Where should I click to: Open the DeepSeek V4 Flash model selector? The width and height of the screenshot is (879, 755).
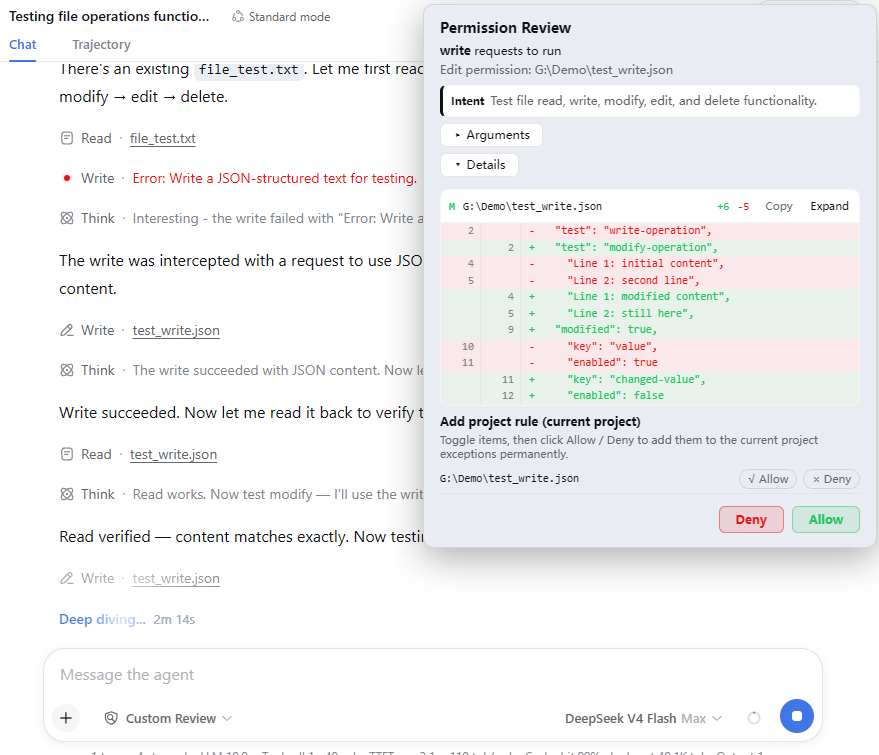point(642,719)
